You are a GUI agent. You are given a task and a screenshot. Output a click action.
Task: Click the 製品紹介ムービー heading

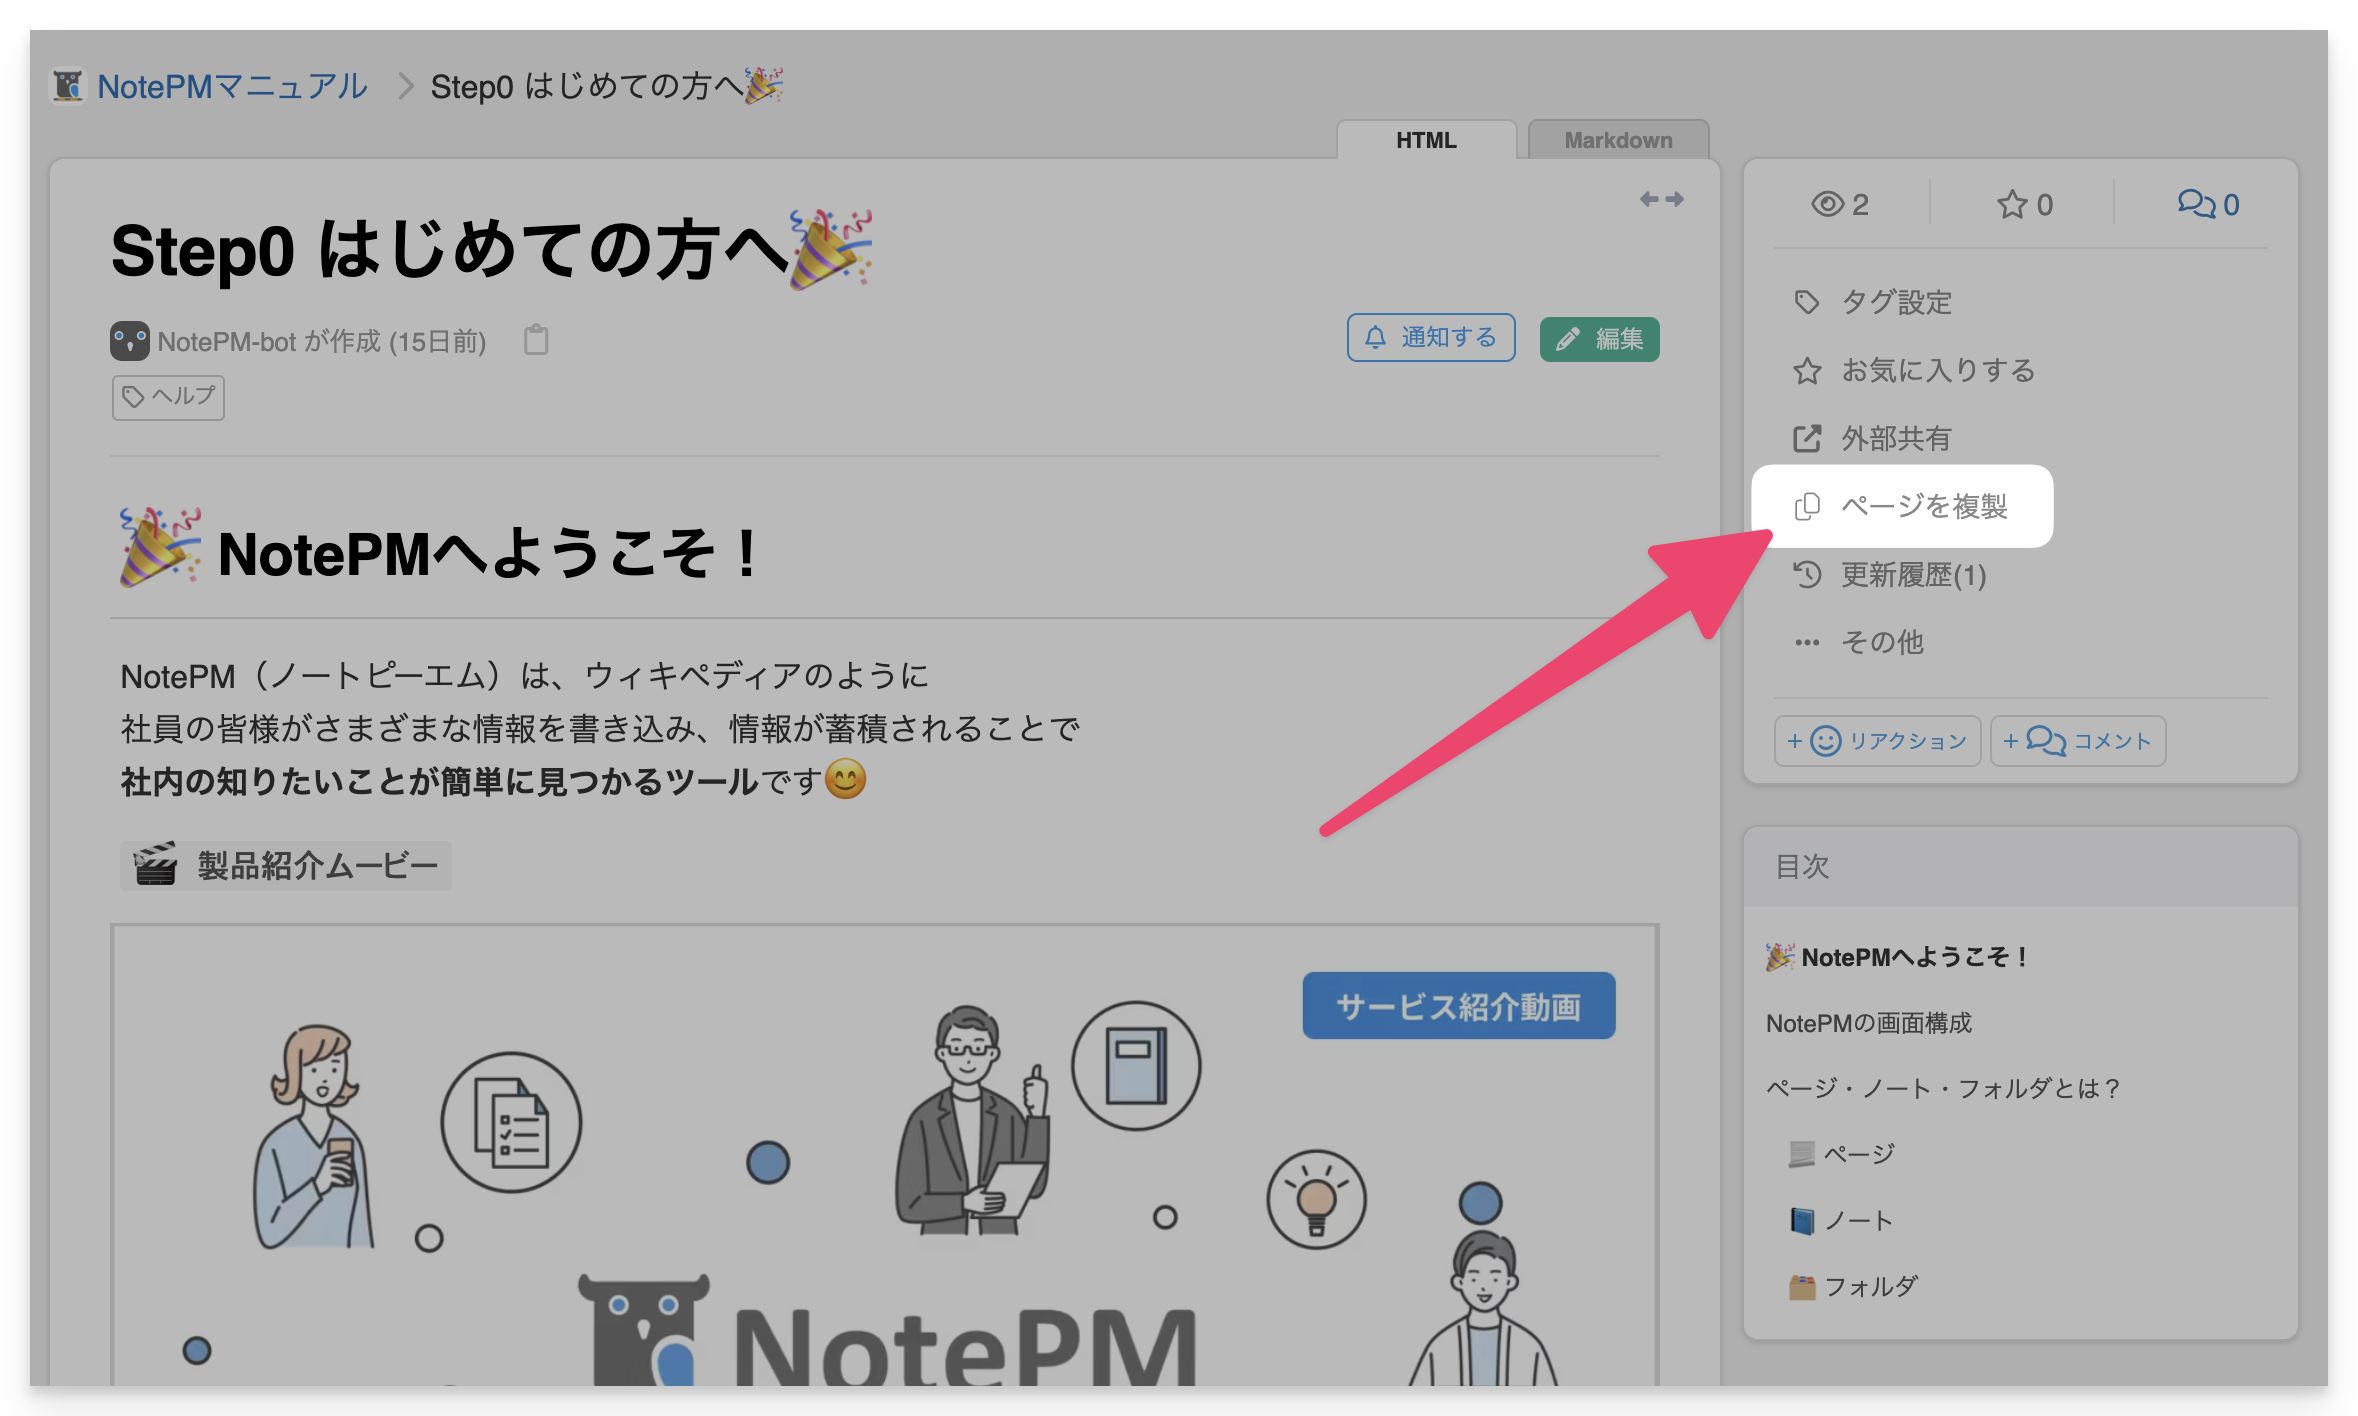pyautogui.click(x=286, y=865)
